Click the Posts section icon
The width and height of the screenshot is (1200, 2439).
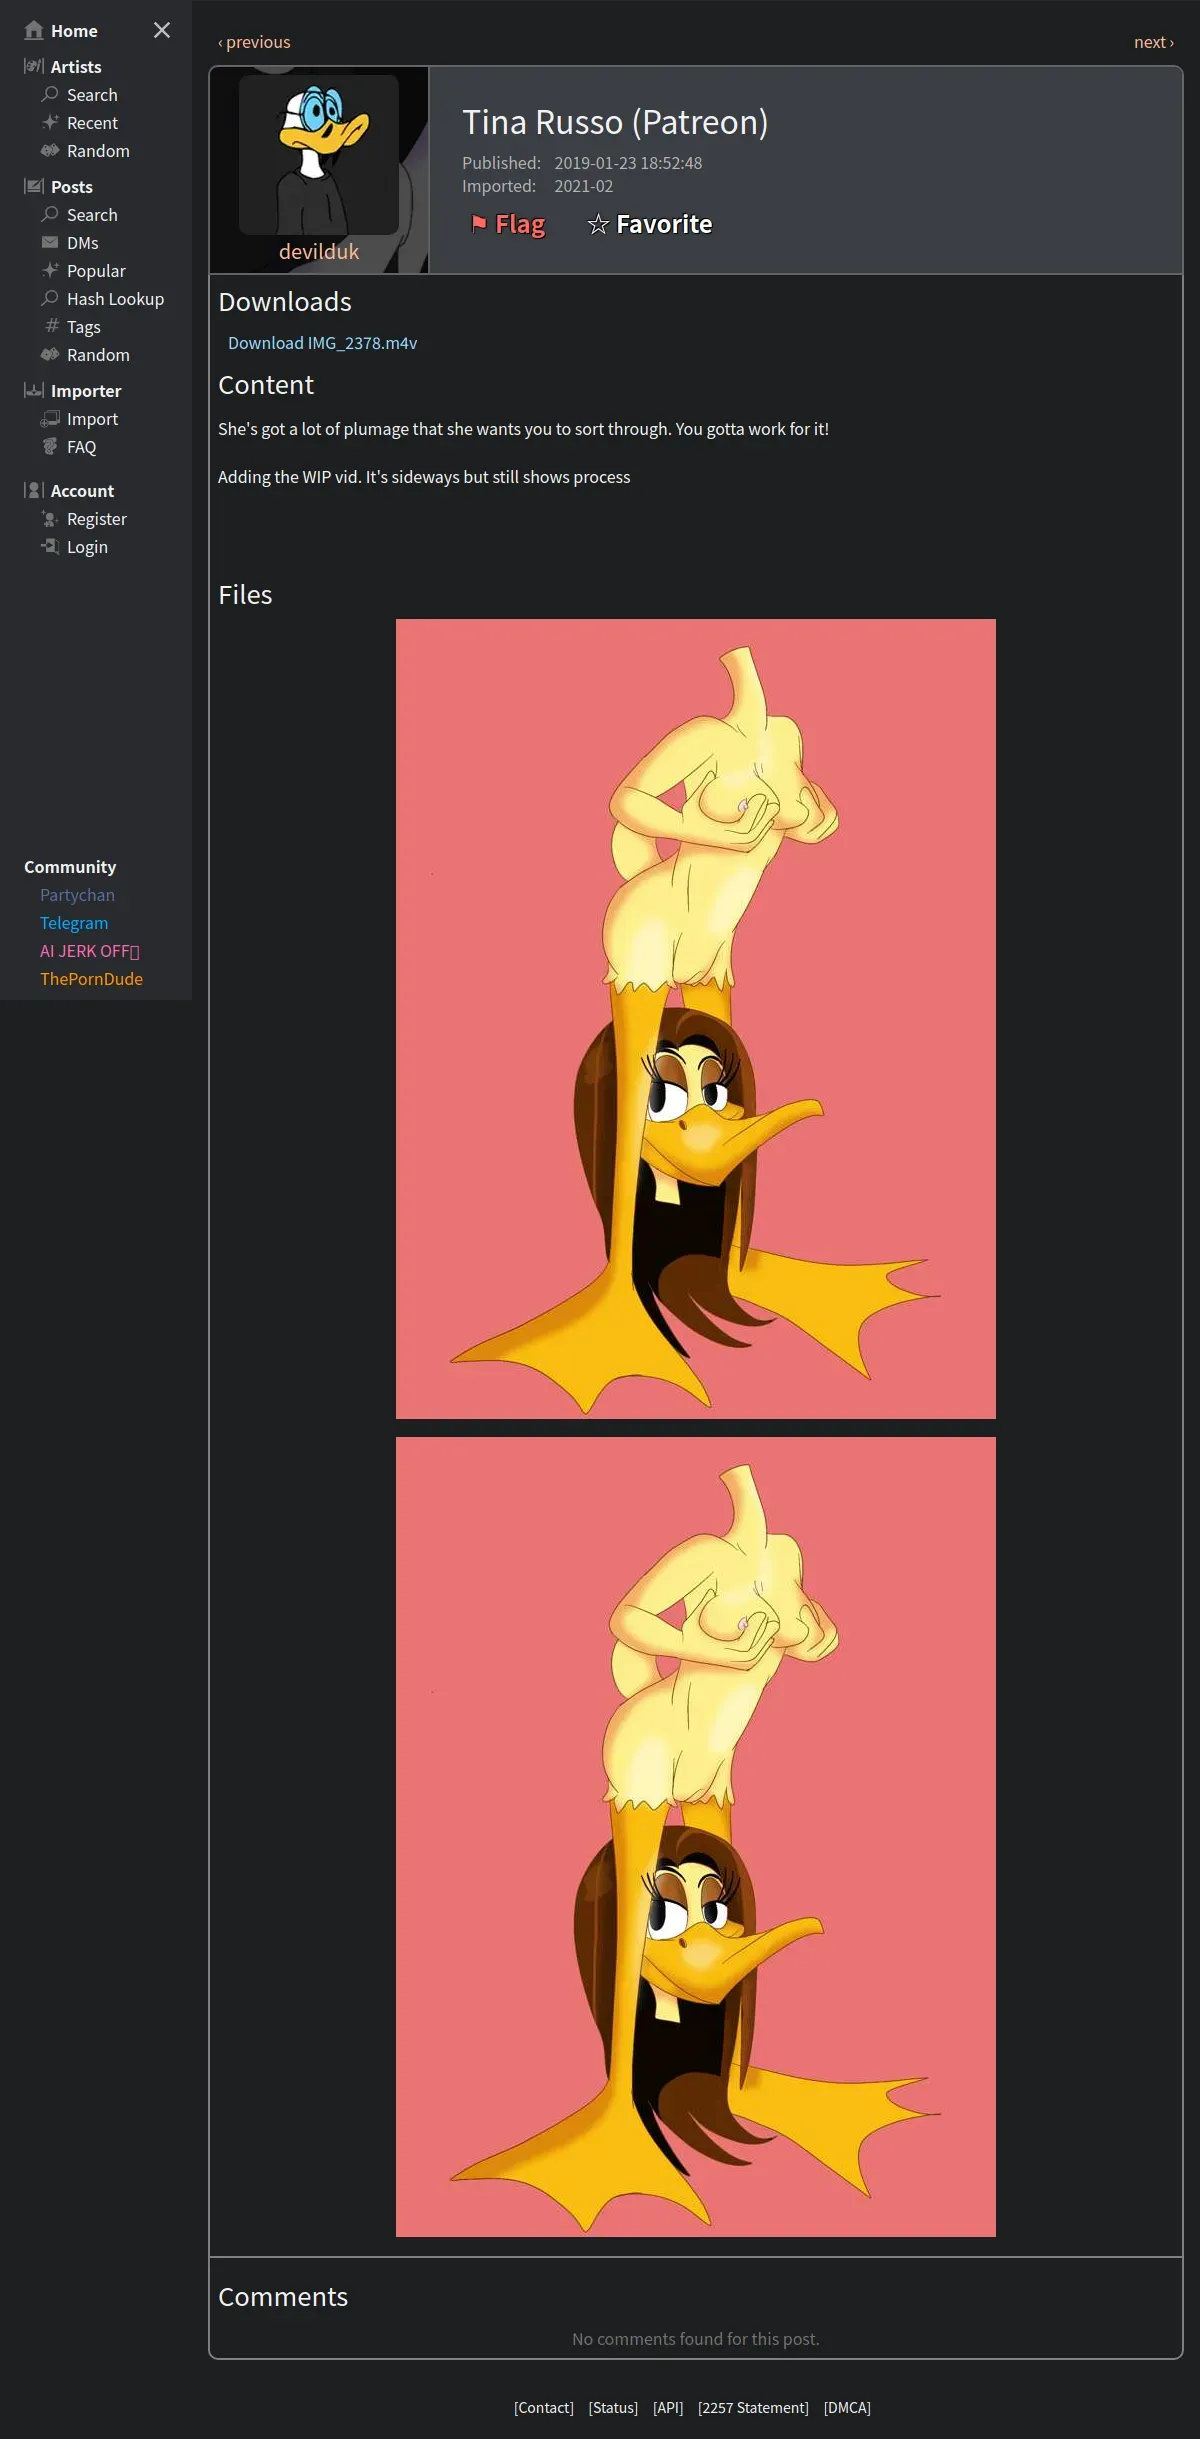point(34,186)
